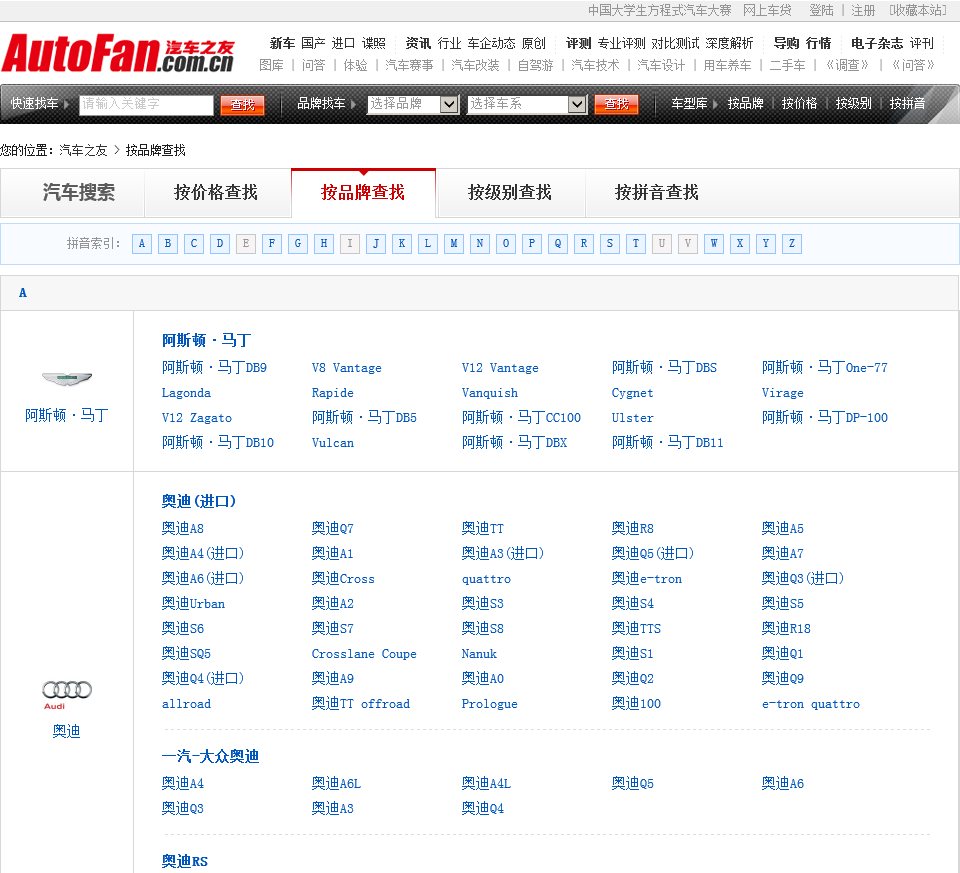Open 新车 in the top navigation
960x873 pixels.
pyautogui.click(x=282, y=43)
